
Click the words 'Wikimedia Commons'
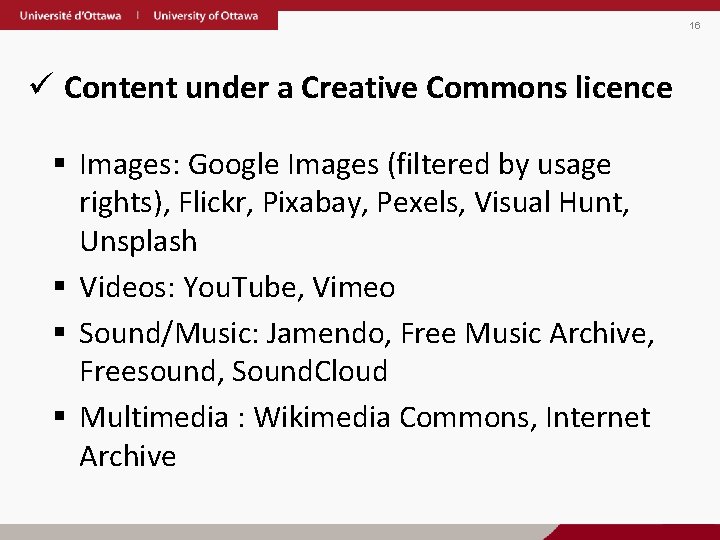click(392, 417)
